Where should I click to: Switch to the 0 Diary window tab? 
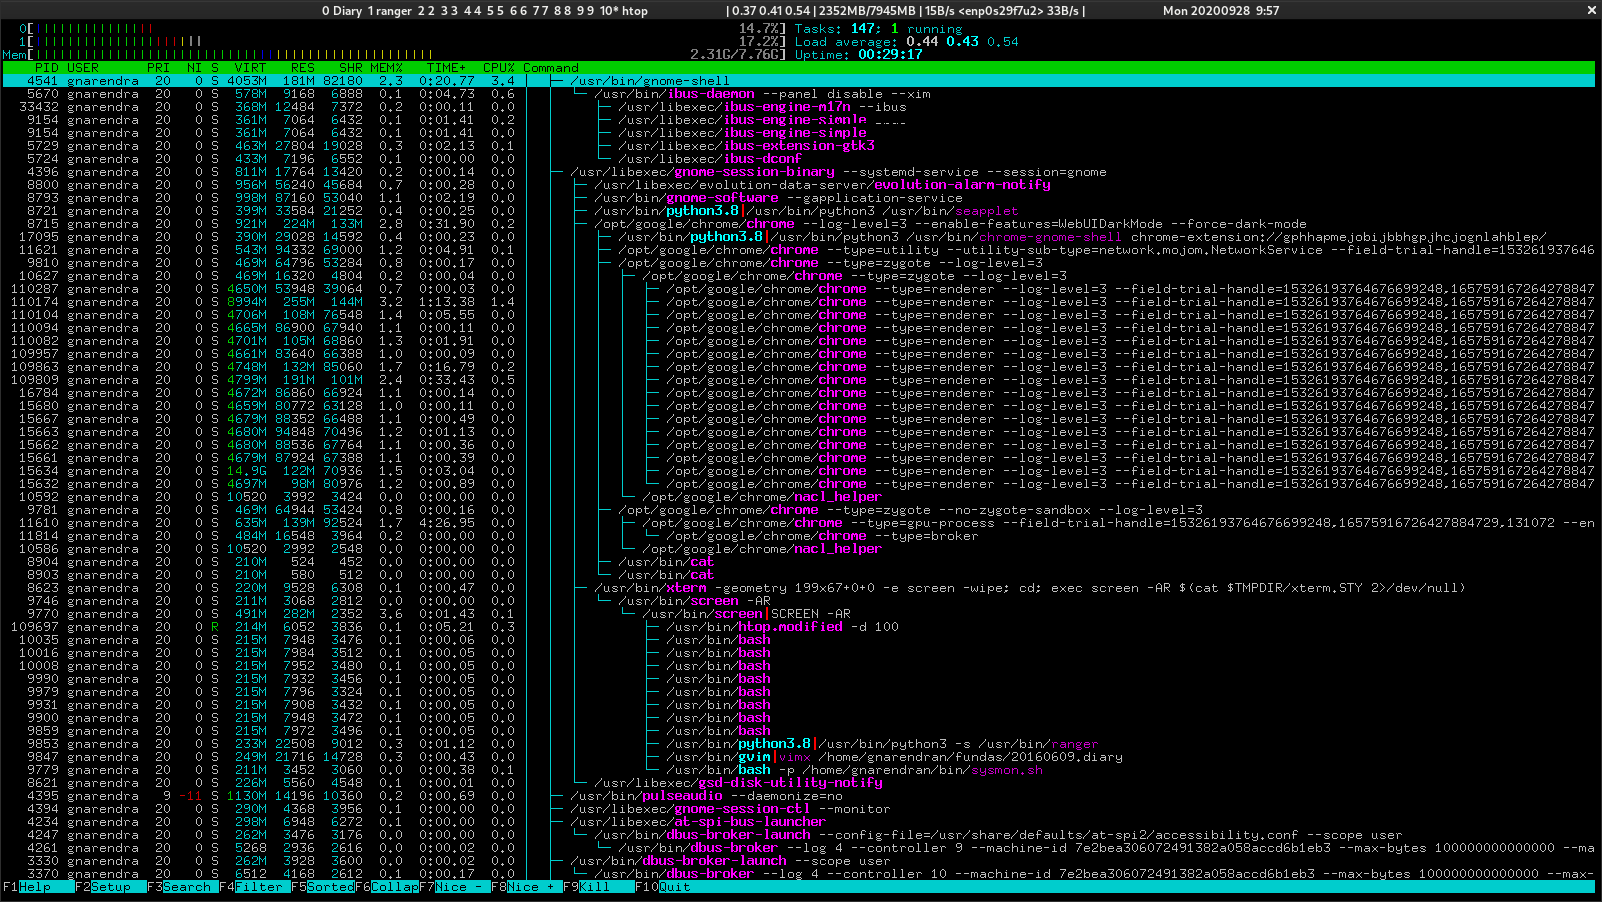pyautogui.click(x=342, y=11)
